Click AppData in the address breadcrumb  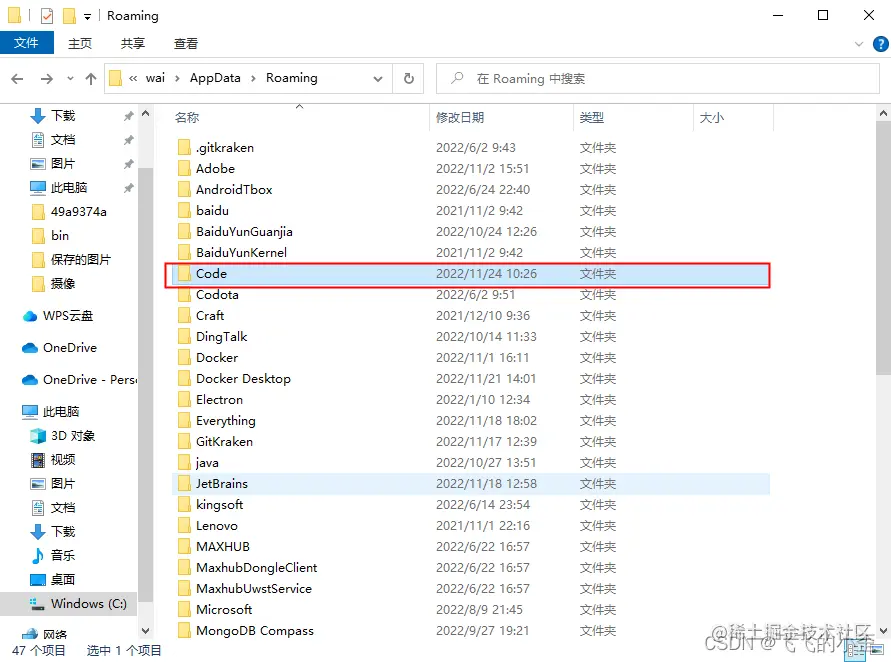(215, 78)
